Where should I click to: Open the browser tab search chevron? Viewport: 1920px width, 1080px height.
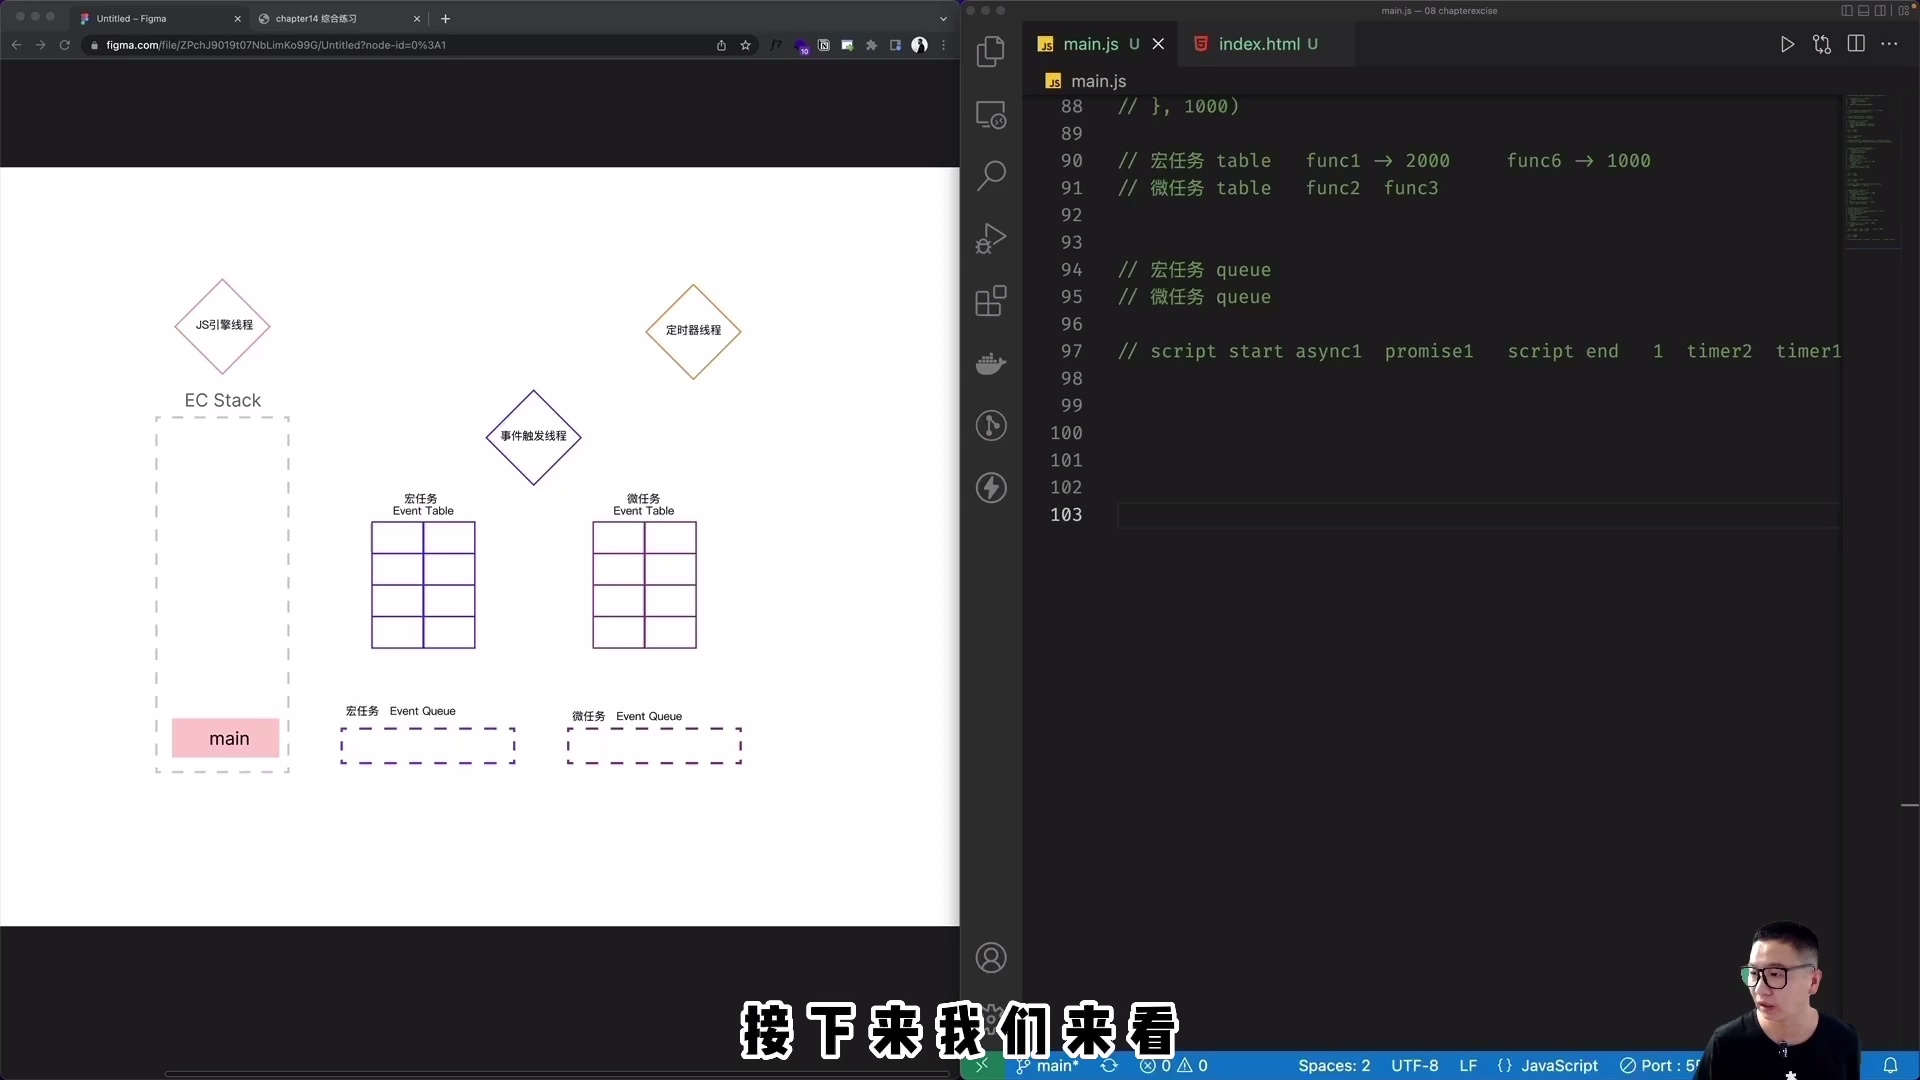pos(942,18)
